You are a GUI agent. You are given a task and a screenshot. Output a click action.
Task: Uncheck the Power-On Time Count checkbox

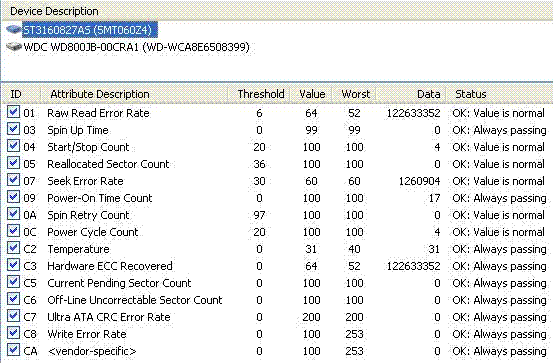[x=13, y=197]
